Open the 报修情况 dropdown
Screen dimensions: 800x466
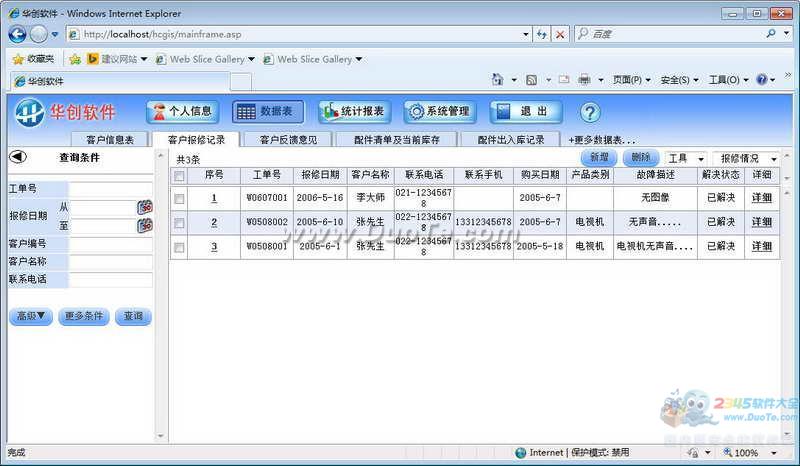pyautogui.click(x=746, y=159)
